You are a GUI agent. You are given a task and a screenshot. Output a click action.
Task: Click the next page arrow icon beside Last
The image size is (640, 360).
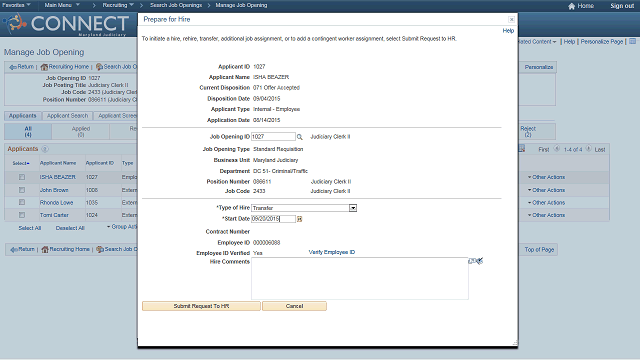pyautogui.click(x=589, y=149)
